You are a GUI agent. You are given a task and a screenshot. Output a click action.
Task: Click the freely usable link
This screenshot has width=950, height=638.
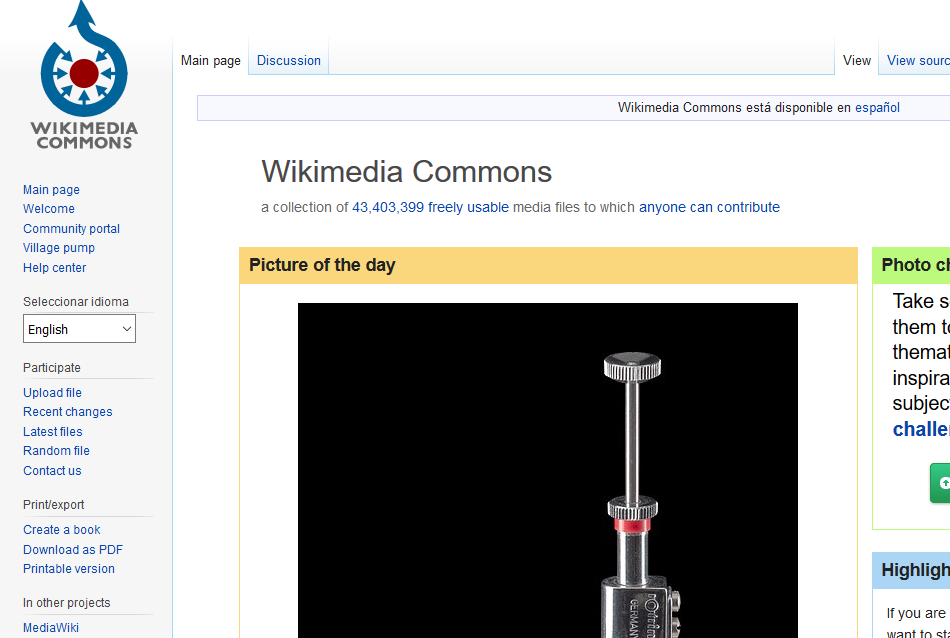[468, 207]
